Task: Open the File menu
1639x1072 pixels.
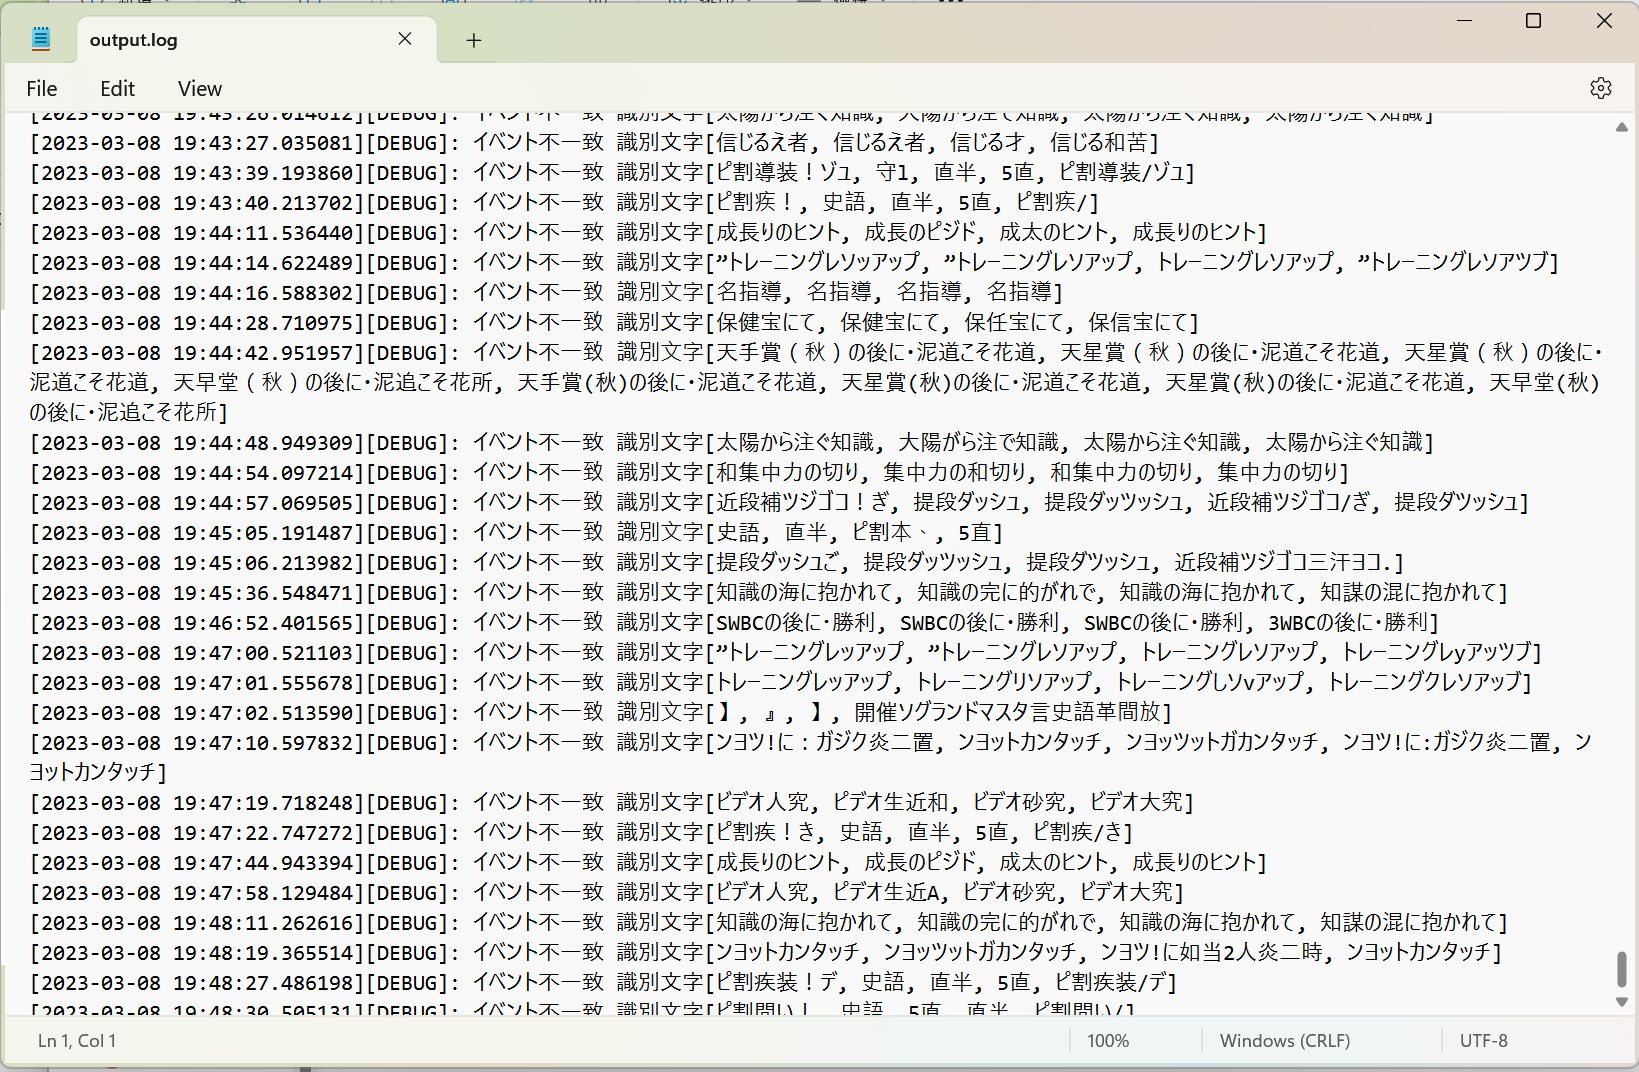Action: pyautogui.click(x=42, y=88)
